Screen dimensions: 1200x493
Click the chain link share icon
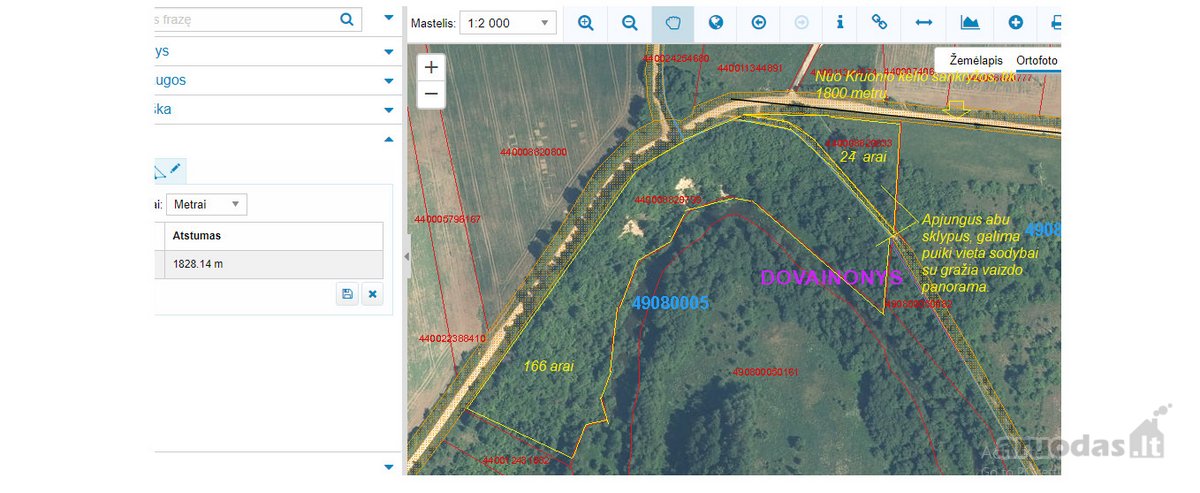pos(880,22)
